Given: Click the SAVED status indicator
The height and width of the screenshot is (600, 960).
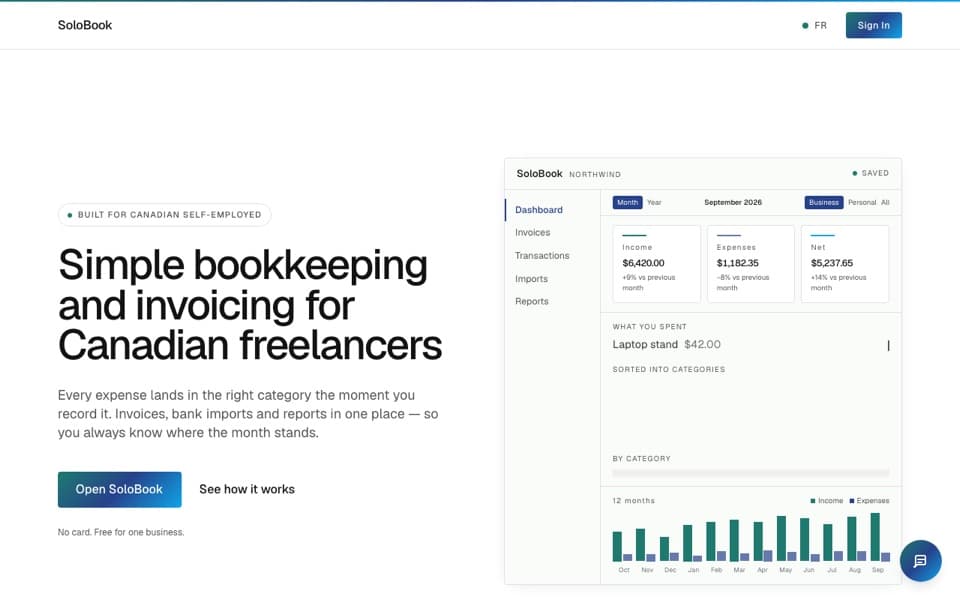Looking at the screenshot, I should point(870,173).
